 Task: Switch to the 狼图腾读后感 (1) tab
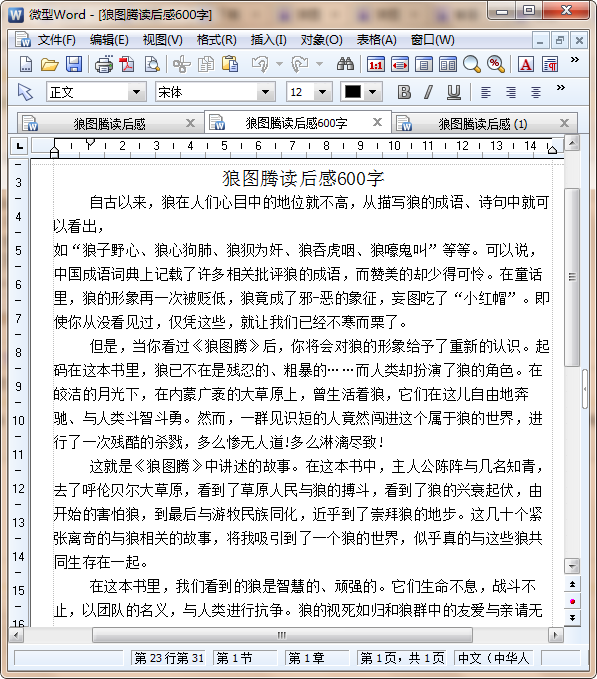pyautogui.click(x=483, y=124)
